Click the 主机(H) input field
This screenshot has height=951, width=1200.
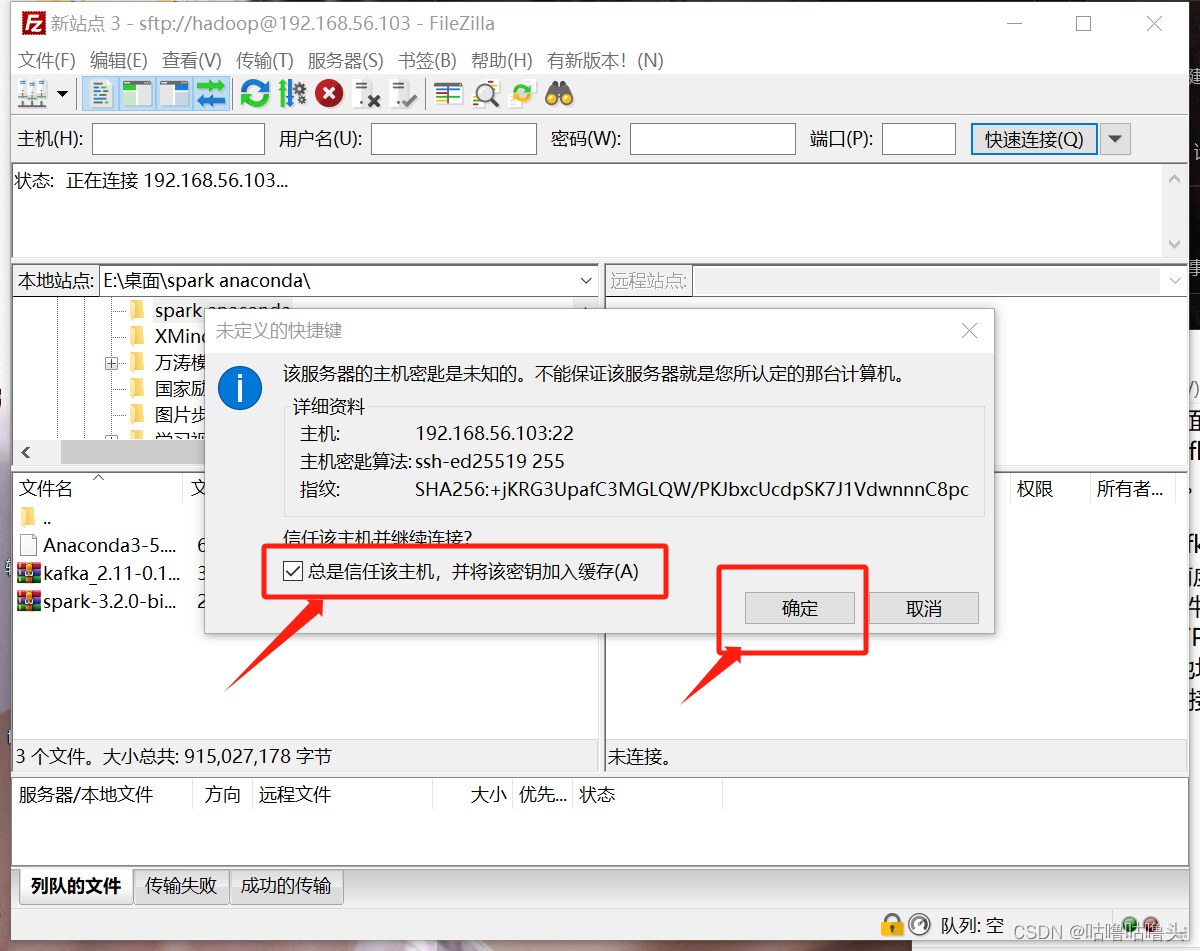pyautogui.click(x=178, y=139)
